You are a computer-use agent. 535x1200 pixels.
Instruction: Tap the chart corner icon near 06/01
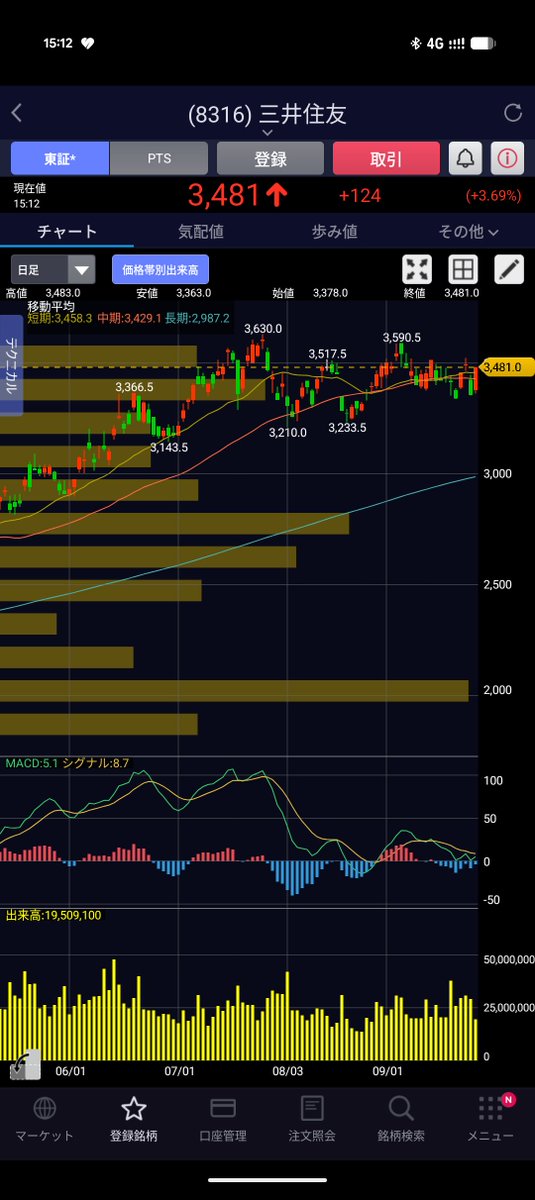click(24, 1066)
